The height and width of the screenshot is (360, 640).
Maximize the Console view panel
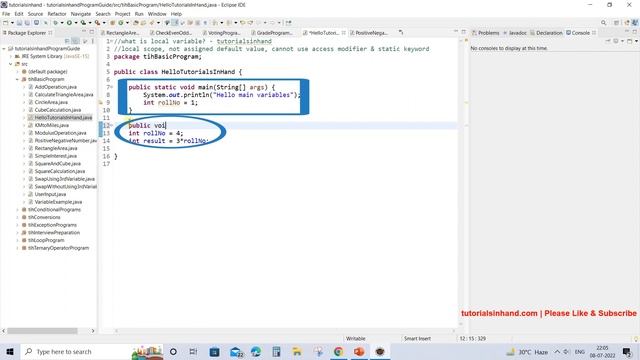(635, 32)
